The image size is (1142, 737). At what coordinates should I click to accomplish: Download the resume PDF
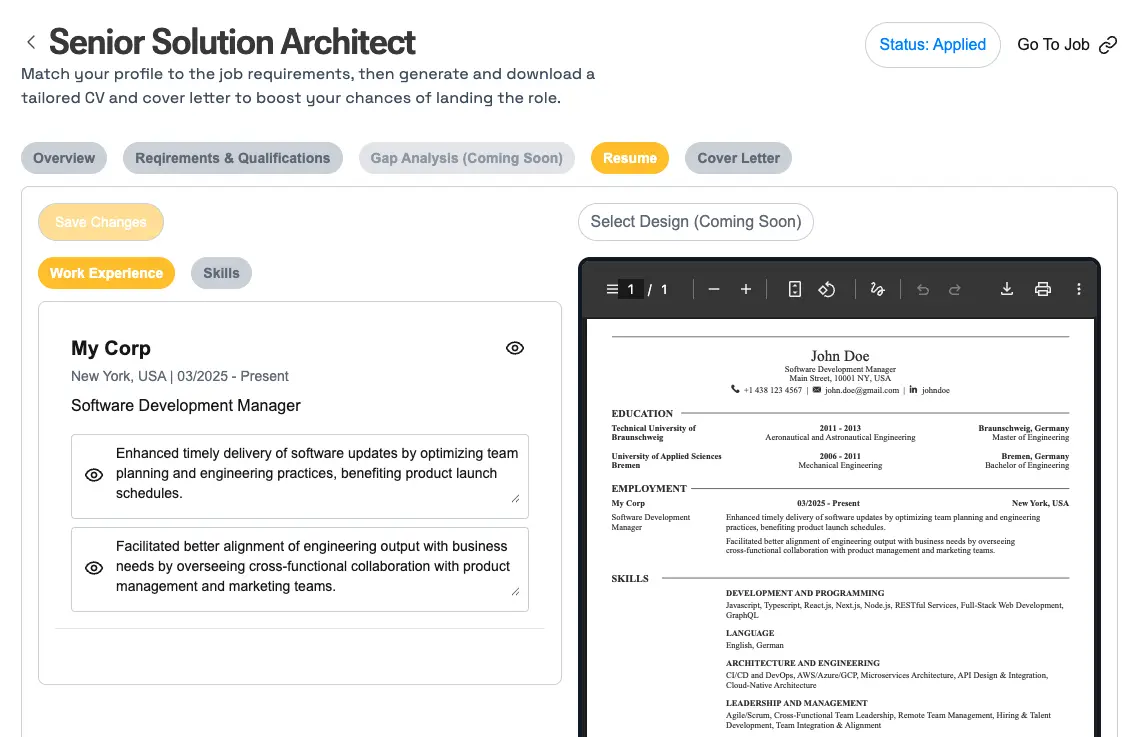[x=1007, y=289]
